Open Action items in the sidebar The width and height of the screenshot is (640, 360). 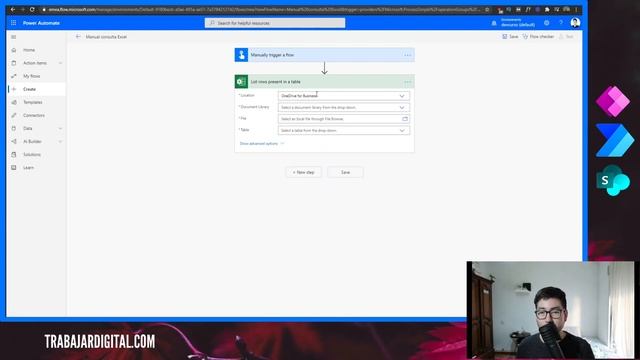coord(35,63)
